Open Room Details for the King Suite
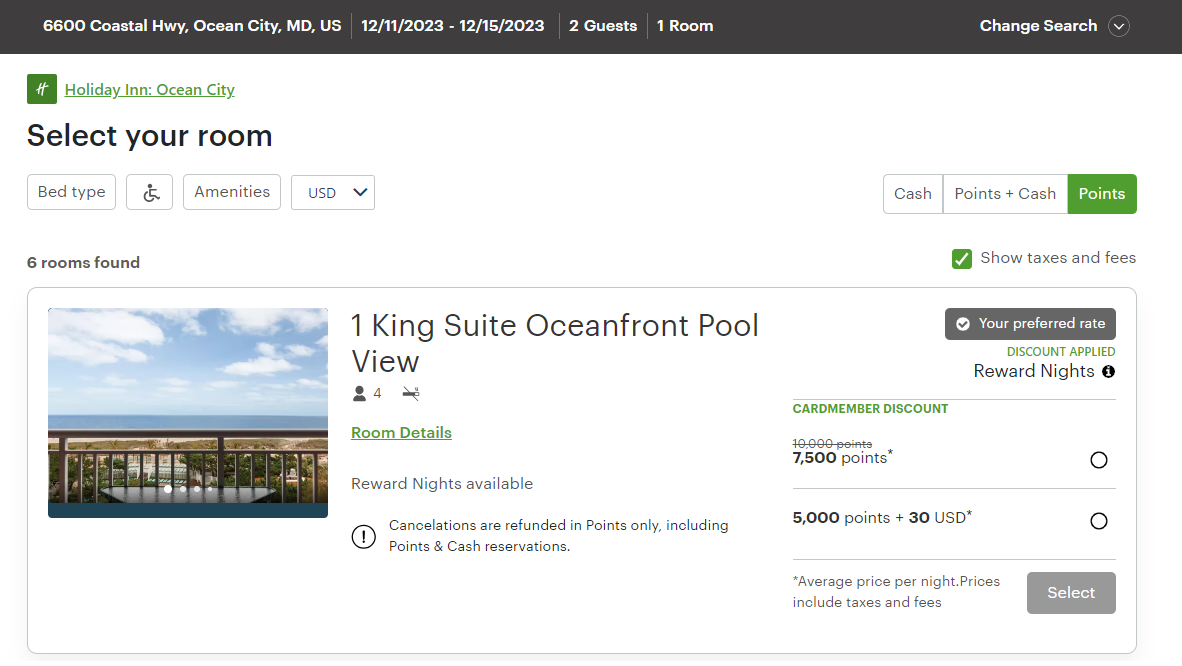Screen dimensions: 1182x666 (x=401, y=433)
